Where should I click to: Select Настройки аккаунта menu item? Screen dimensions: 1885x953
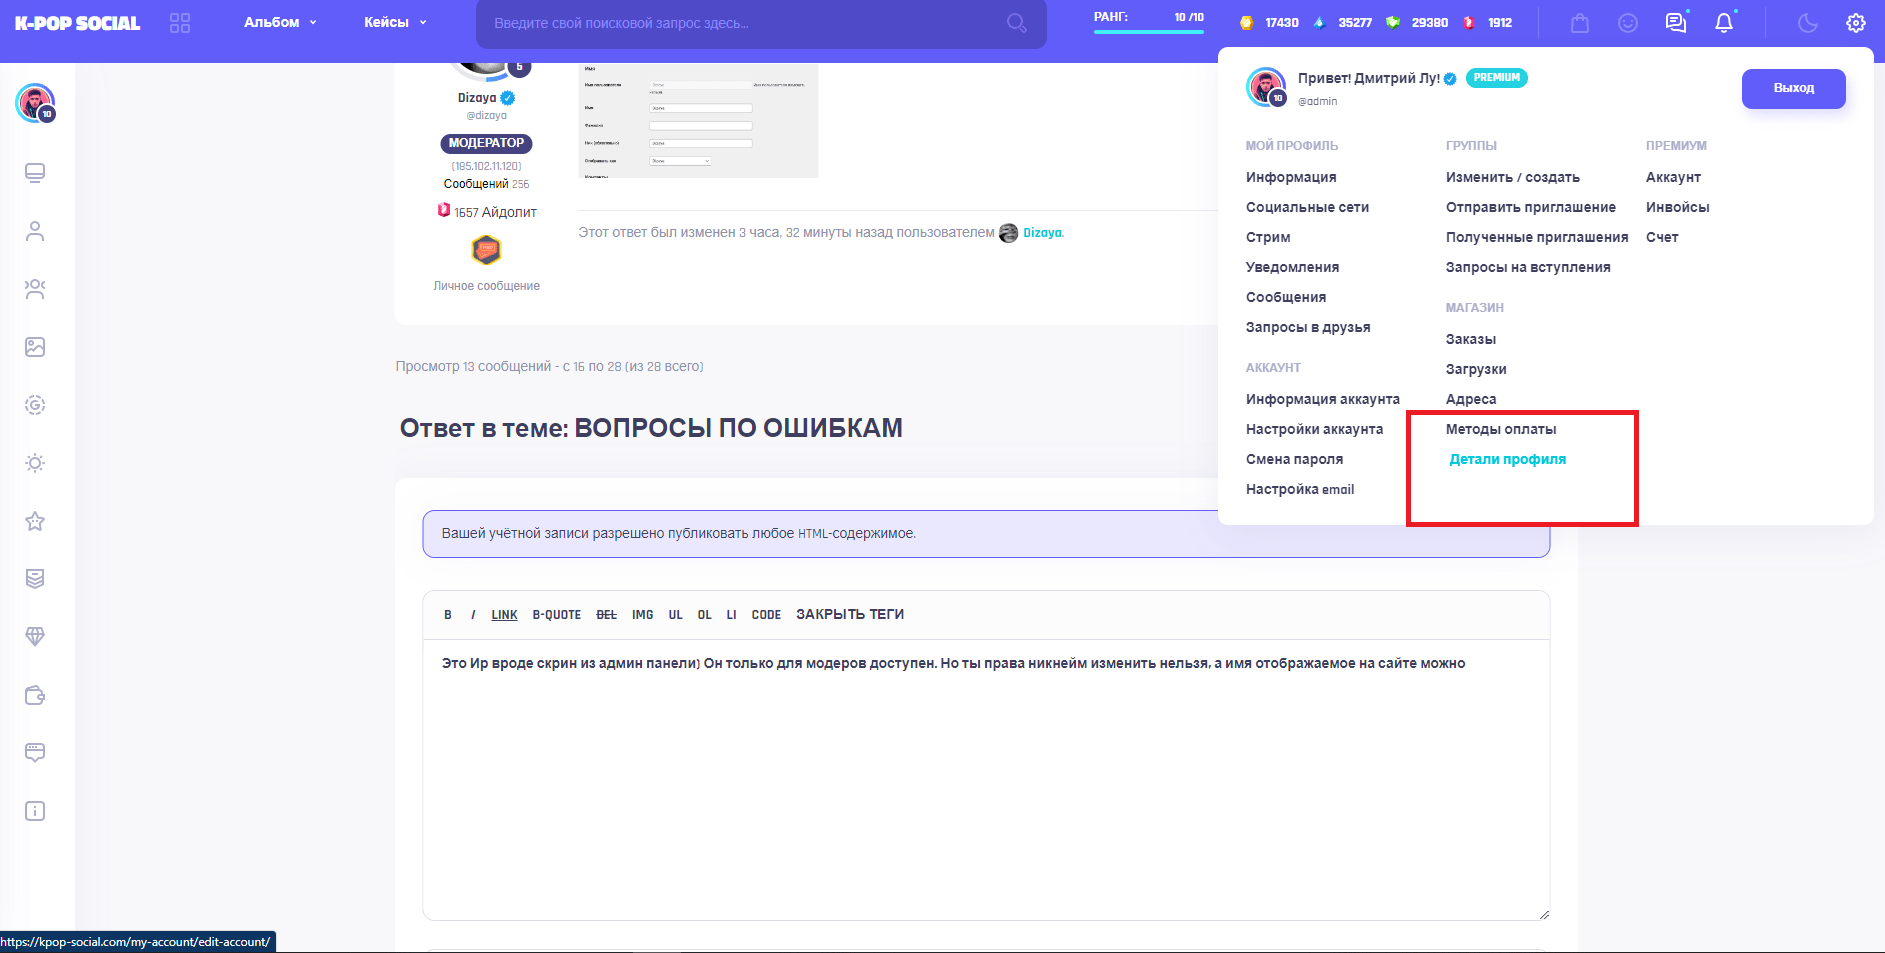(x=1314, y=429)
